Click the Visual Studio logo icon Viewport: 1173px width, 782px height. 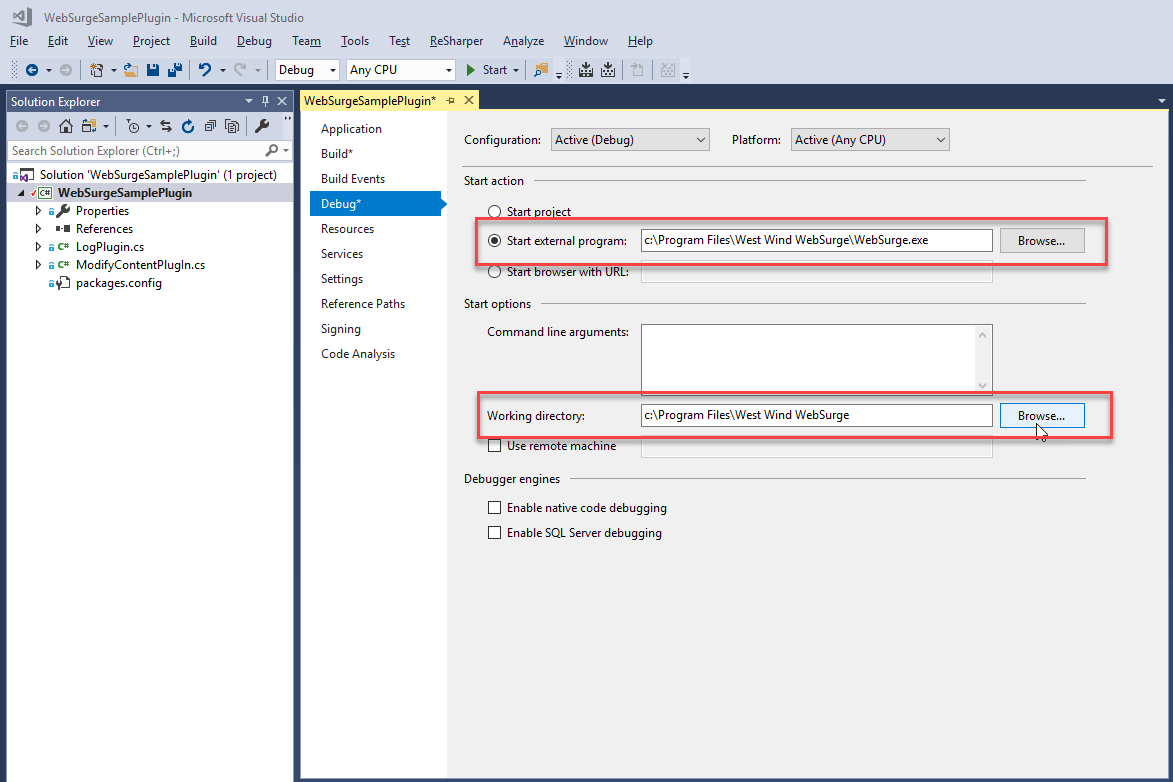tap(22, 16)
